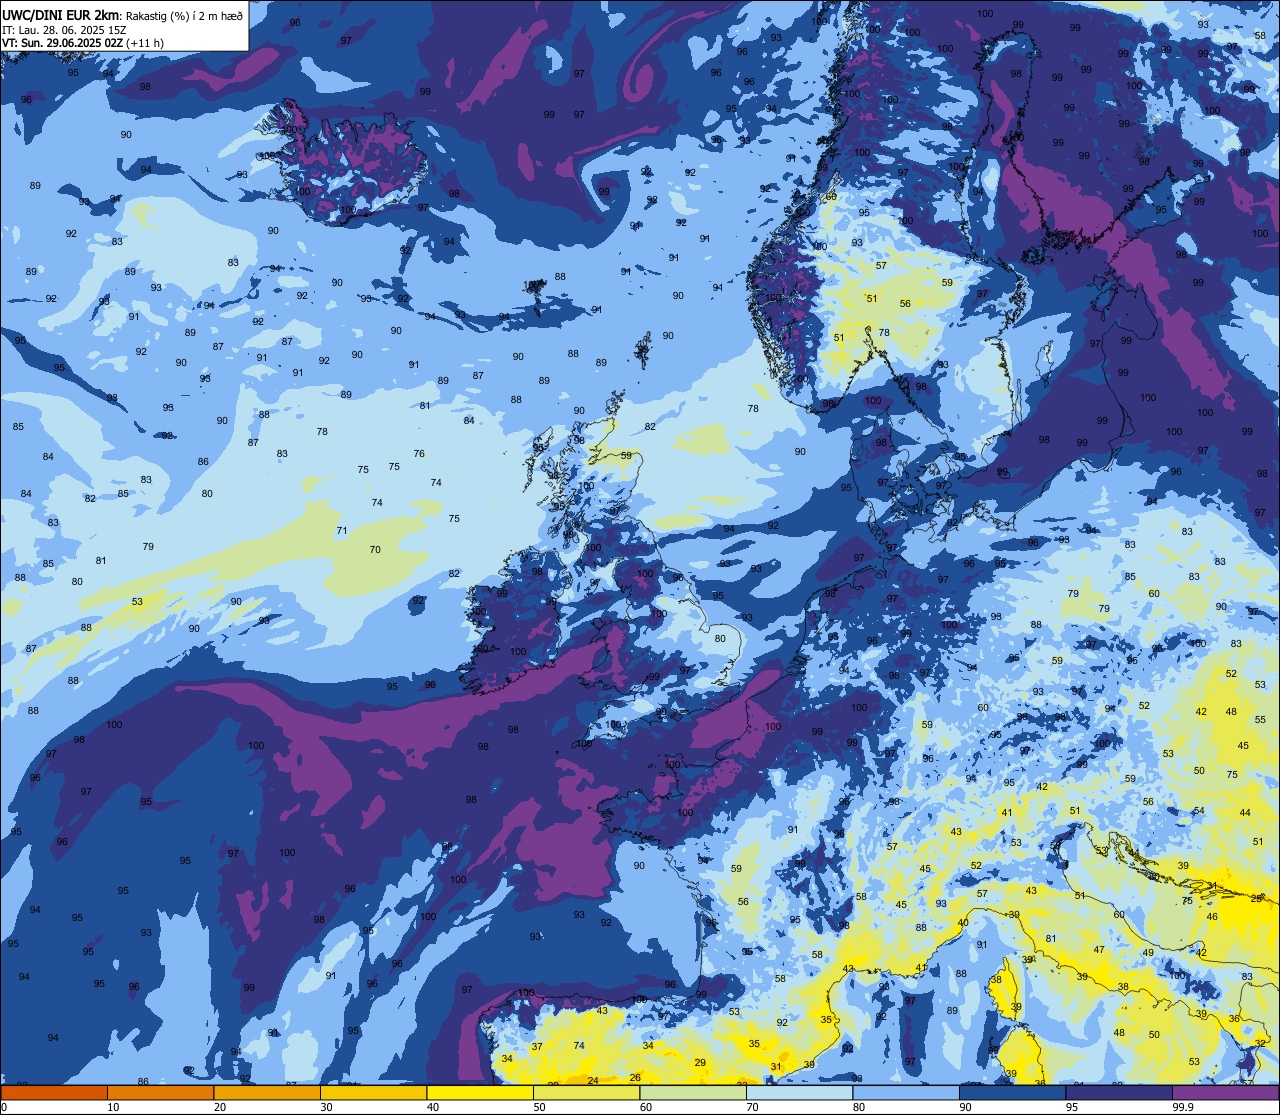
Task: Click the '31' humidity value over Spain
Action: pos(775,1067)
